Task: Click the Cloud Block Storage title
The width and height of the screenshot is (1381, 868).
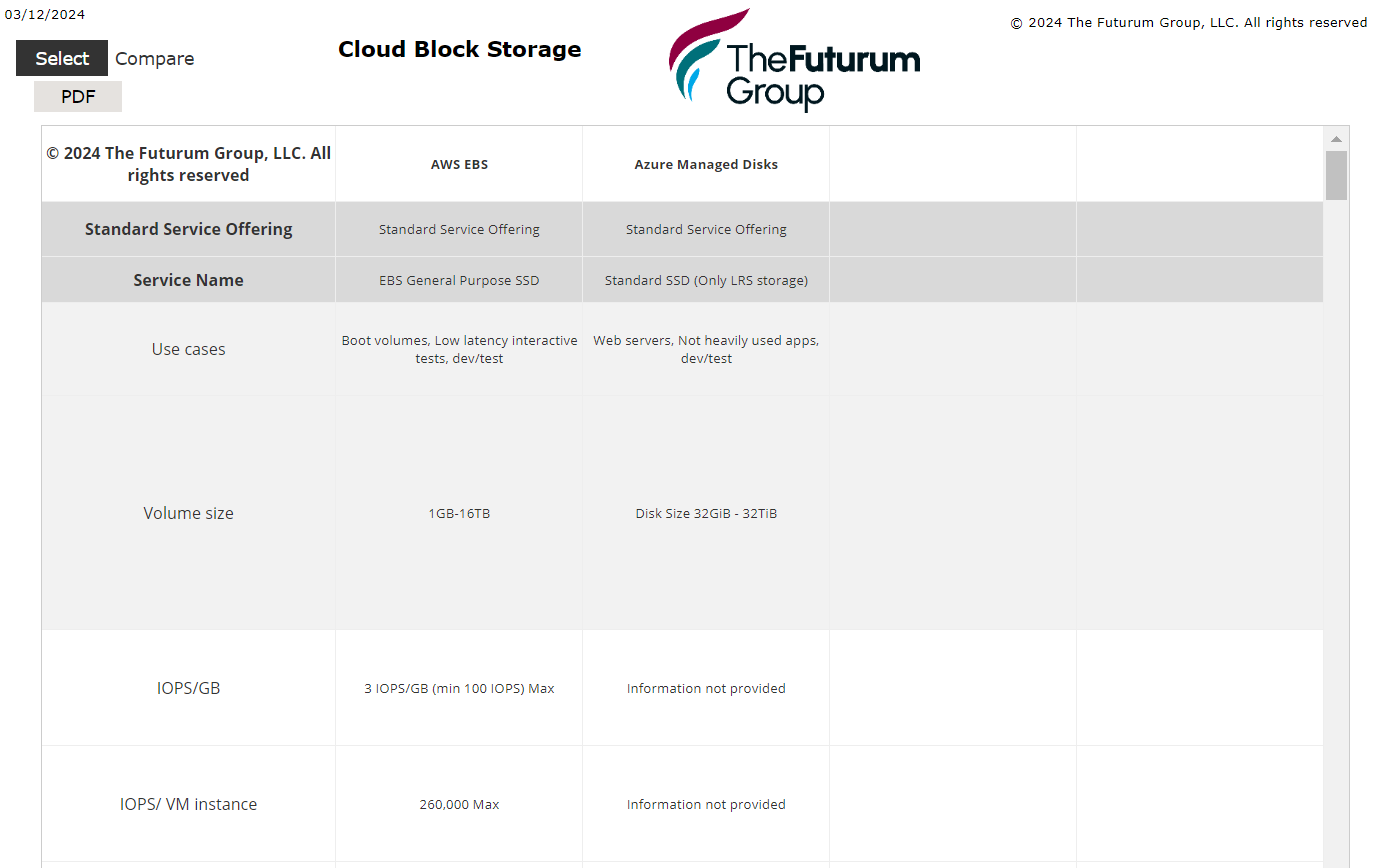Action: click(x=459, y=49)
